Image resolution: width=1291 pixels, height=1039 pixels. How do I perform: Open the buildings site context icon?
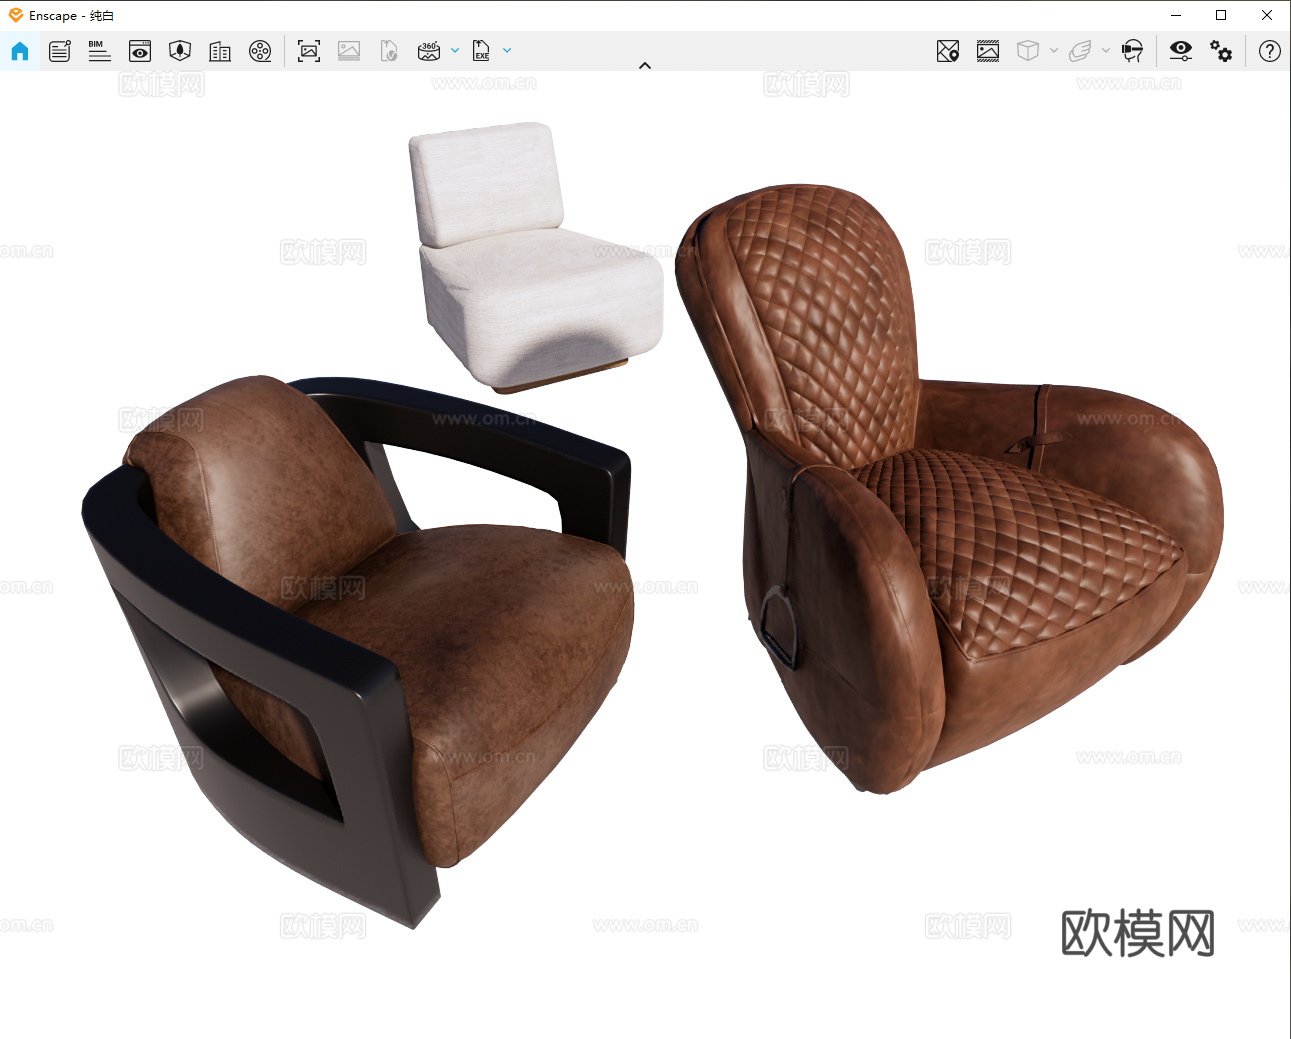[220, 51]
